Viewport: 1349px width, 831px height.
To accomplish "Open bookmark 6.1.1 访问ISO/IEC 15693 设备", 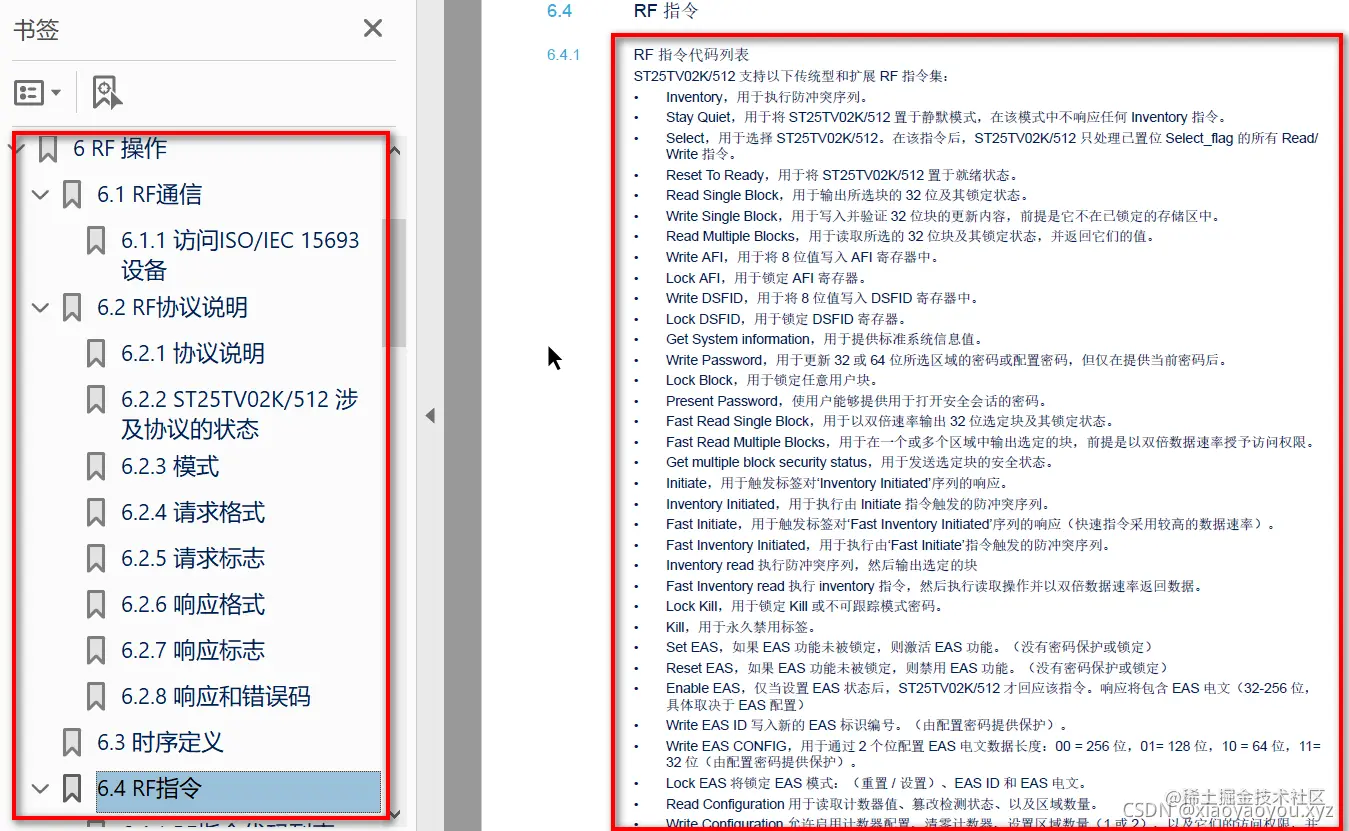I will point(240,255).
